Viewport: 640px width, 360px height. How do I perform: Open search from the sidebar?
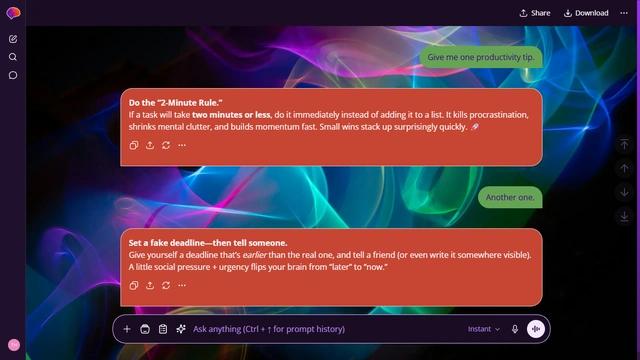click(13, 57)
